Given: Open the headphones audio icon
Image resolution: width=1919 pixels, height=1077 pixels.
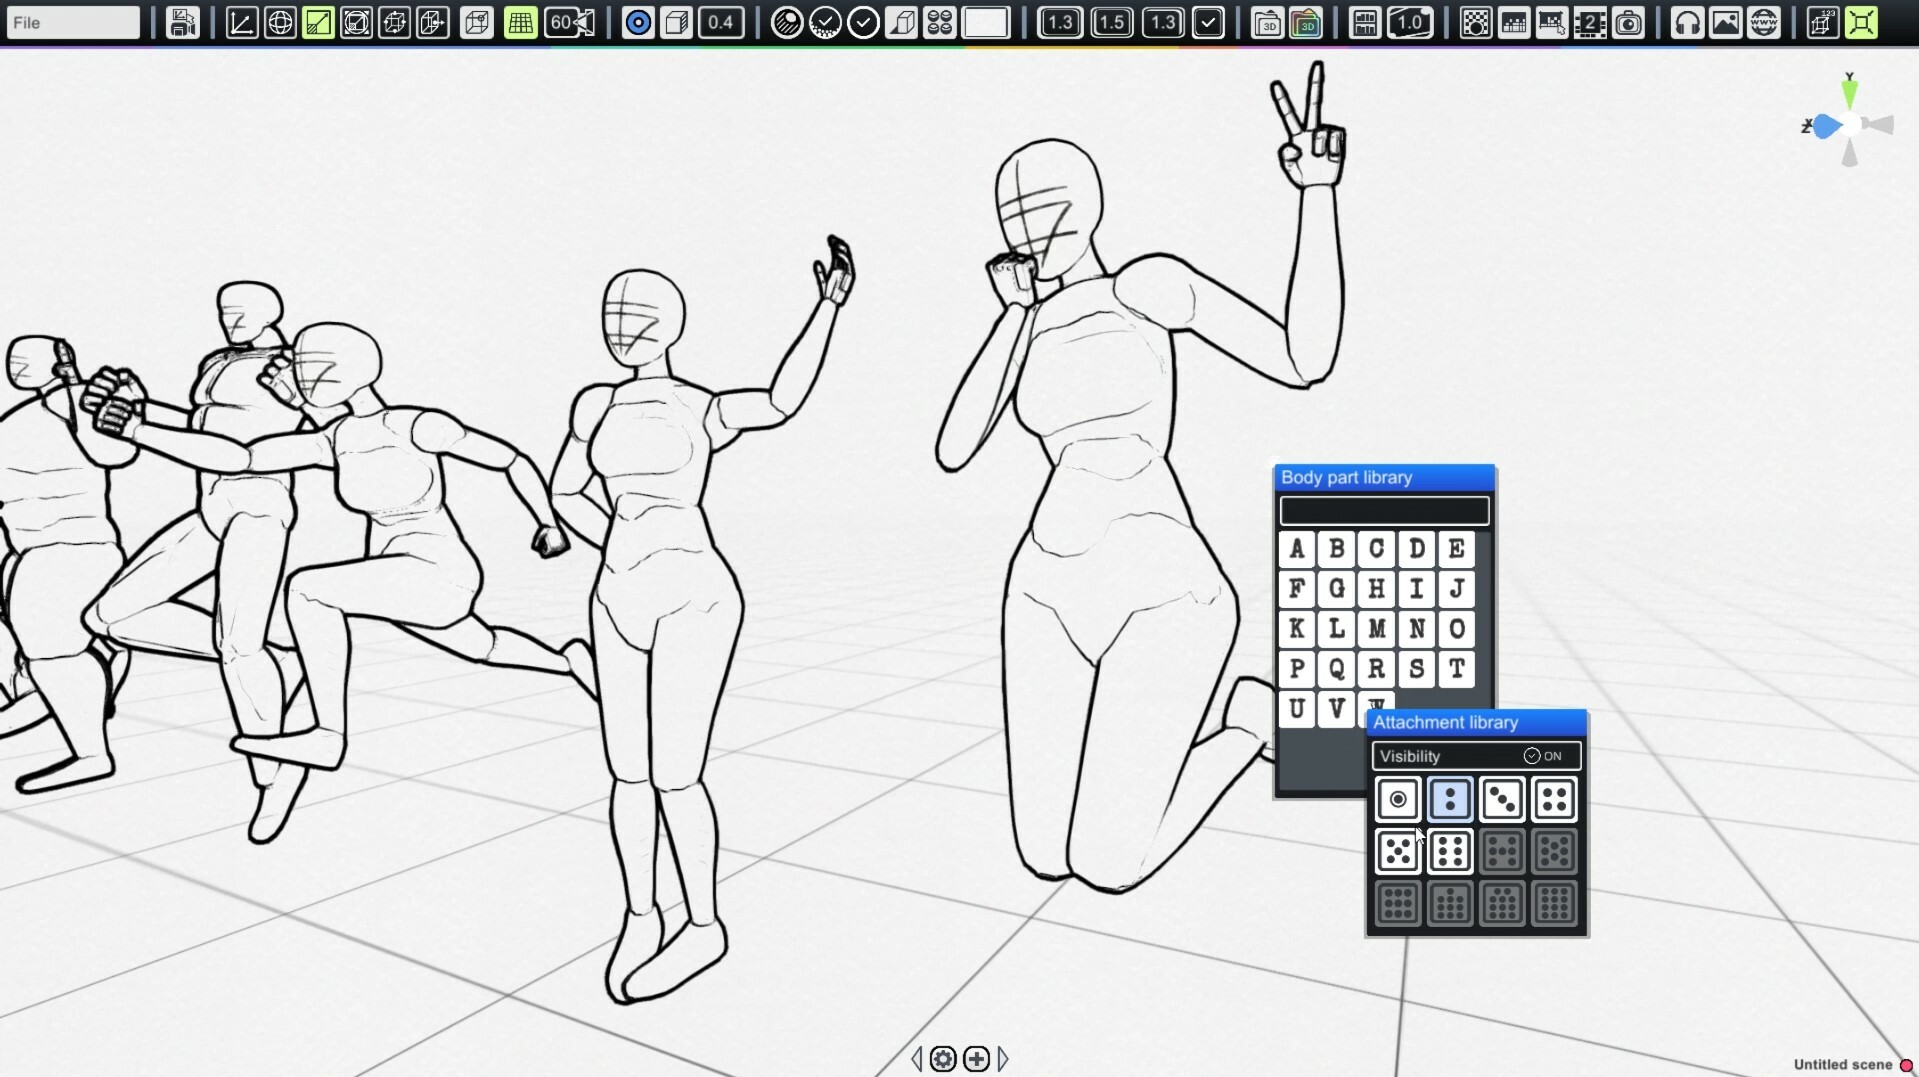Looking at the screenshot, I should pyautogui.click(x=1687, y=22).
